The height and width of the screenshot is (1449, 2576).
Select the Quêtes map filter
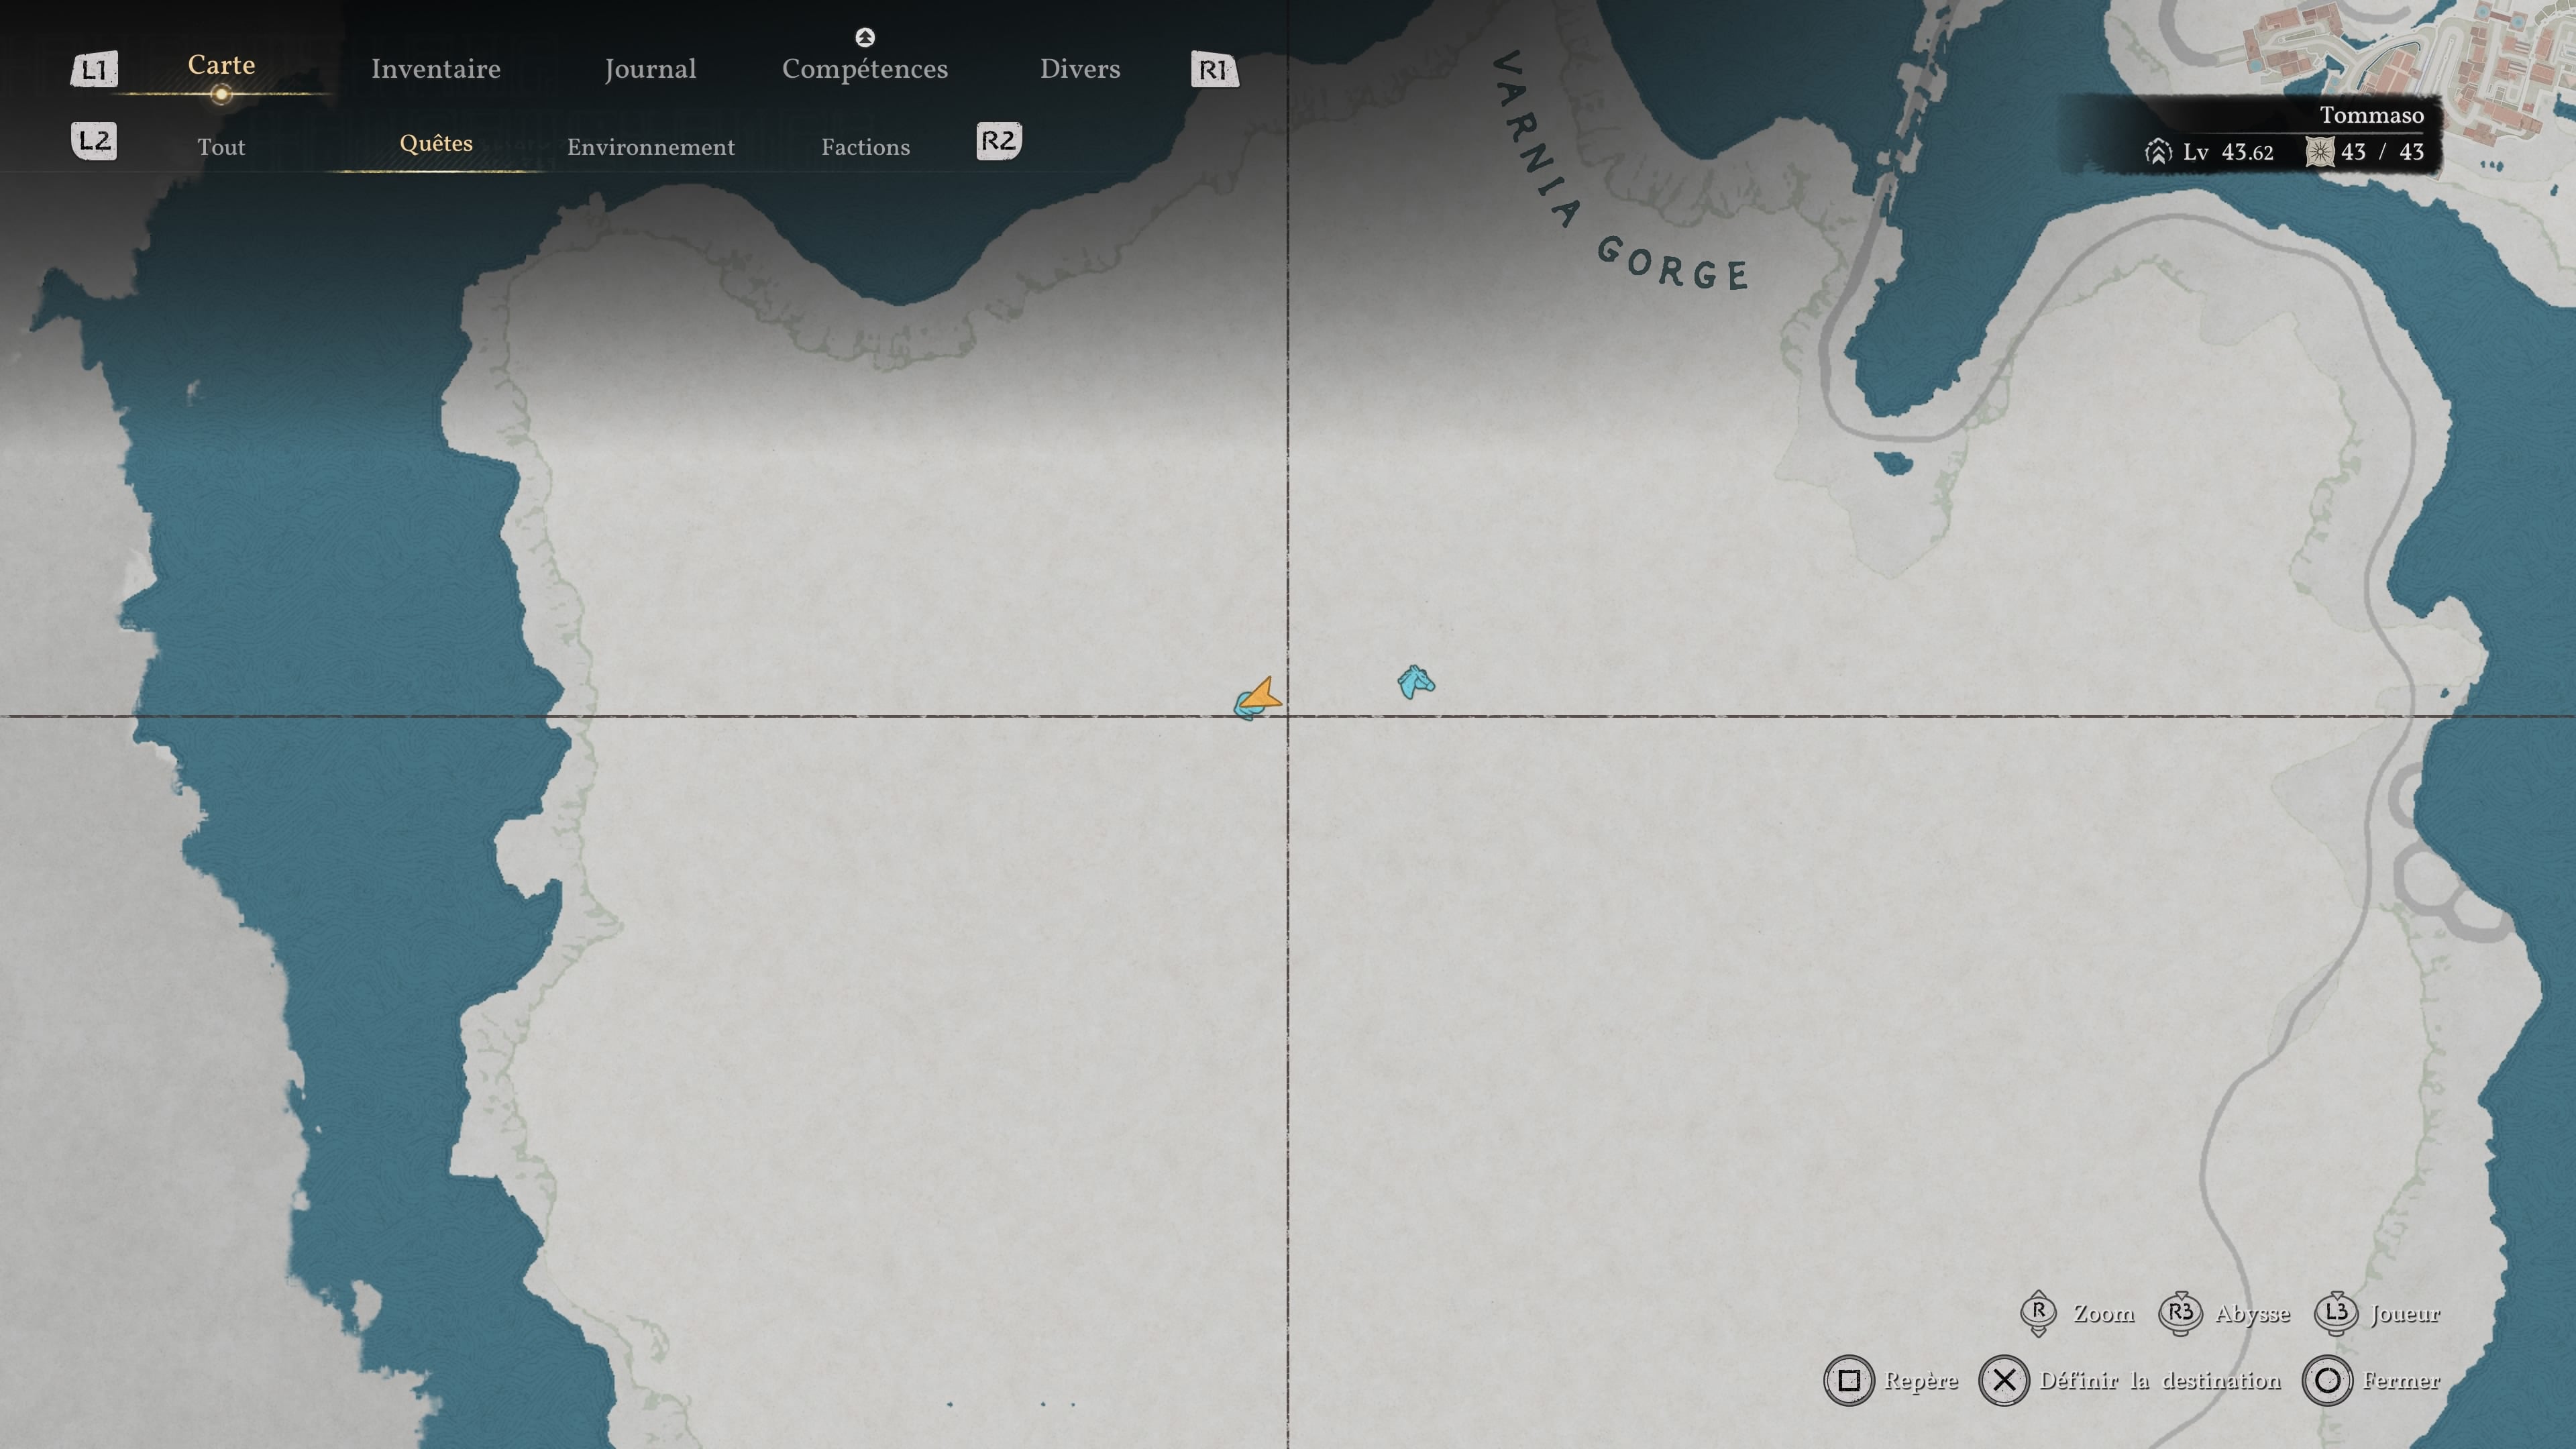[x=436, y=143]
